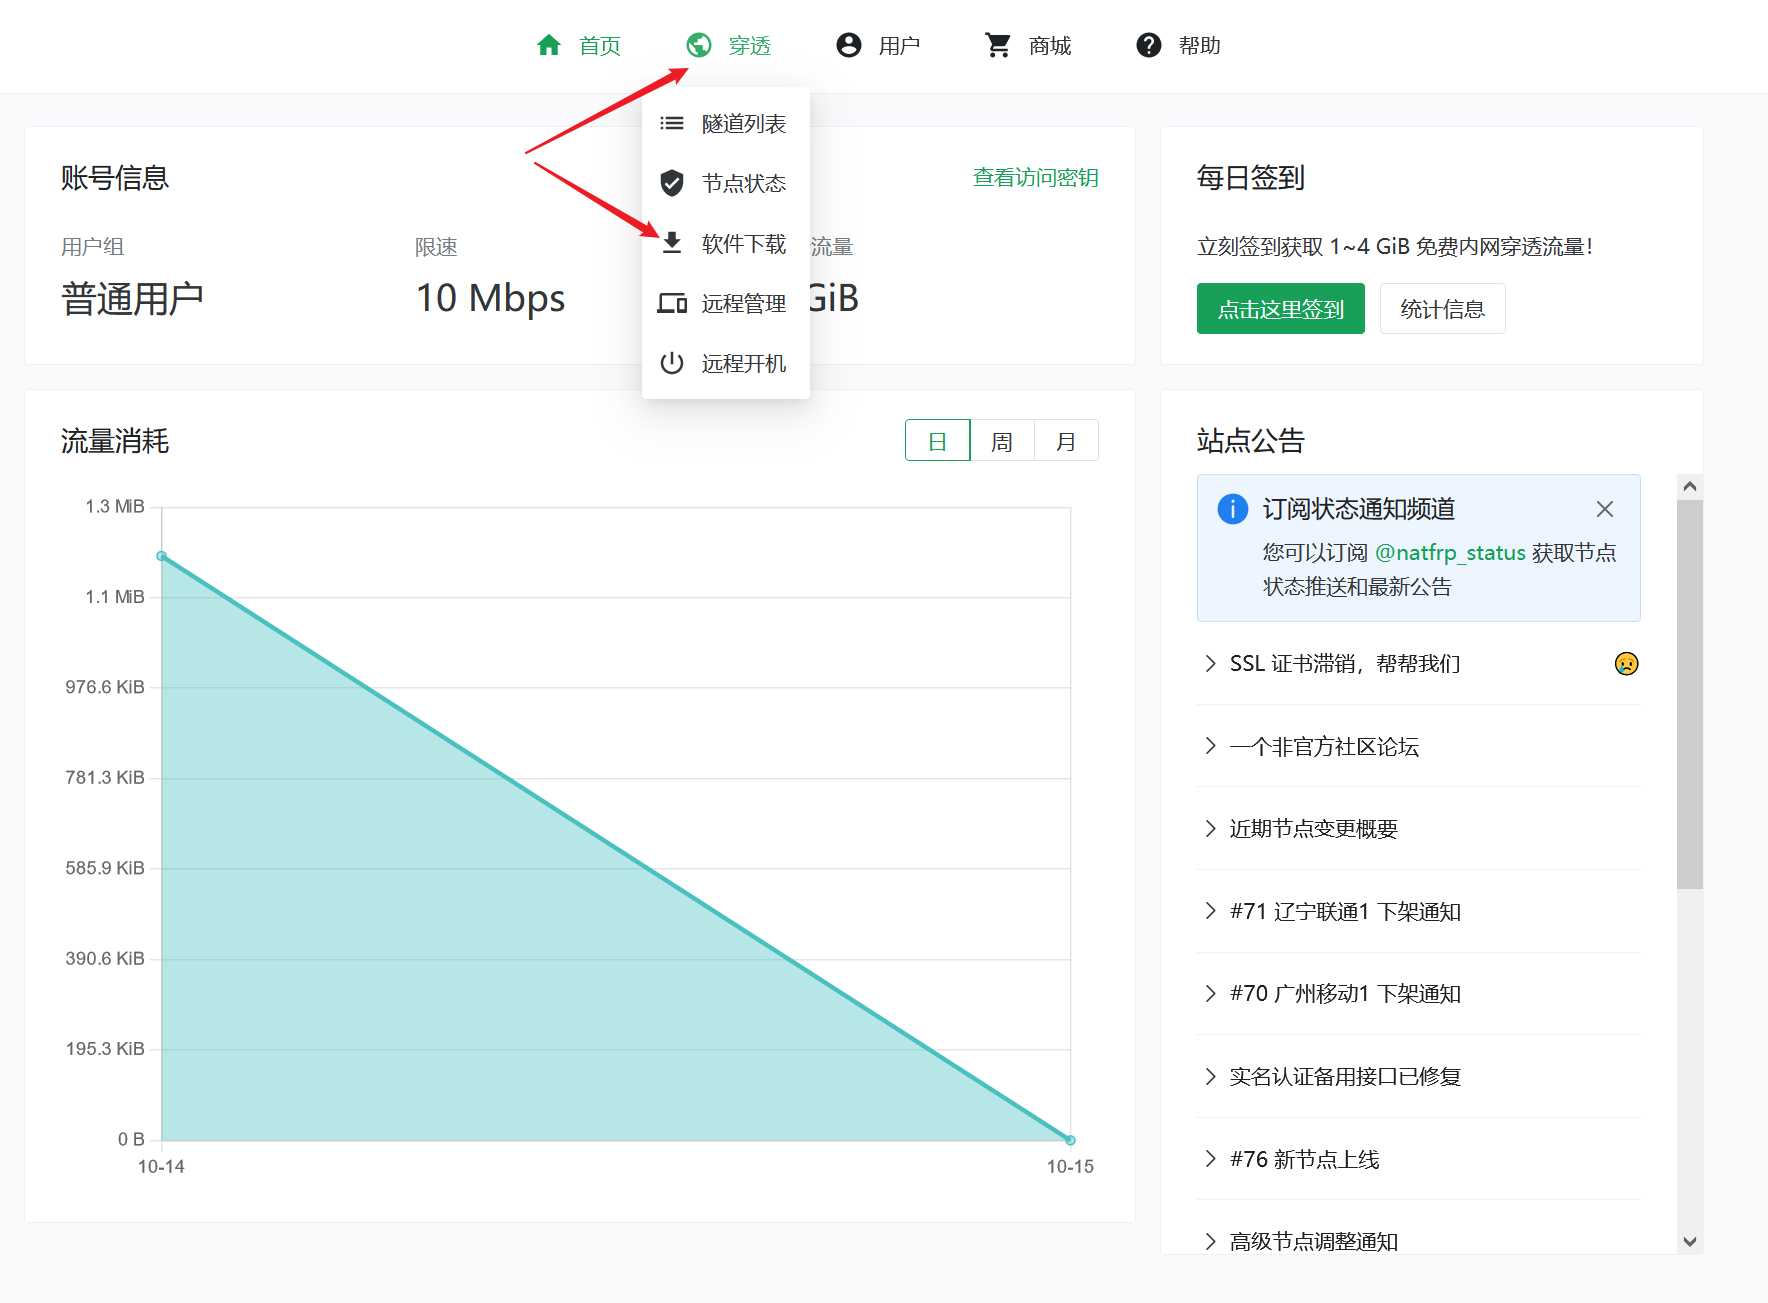
Task: Click the download icon for 软件下载
Action: tap(672, 243)
